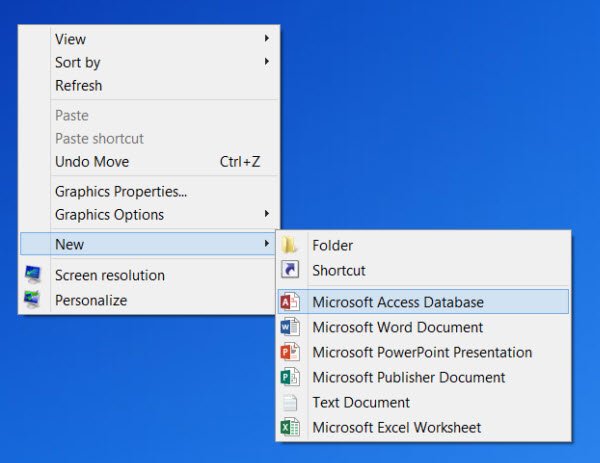This screenshot has height=463, width=600.
Task: Click the Screen resolution monitor icon
Action: pyautogui.click(x=33, y=275)
